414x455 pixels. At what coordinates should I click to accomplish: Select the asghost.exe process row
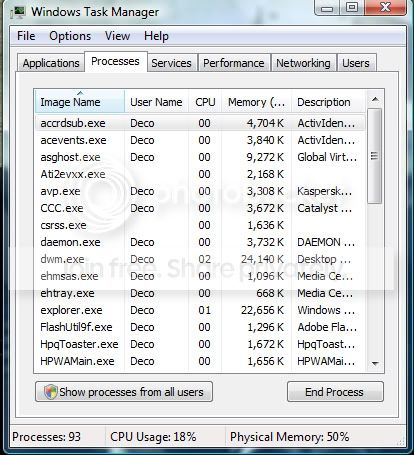point(200,157)
